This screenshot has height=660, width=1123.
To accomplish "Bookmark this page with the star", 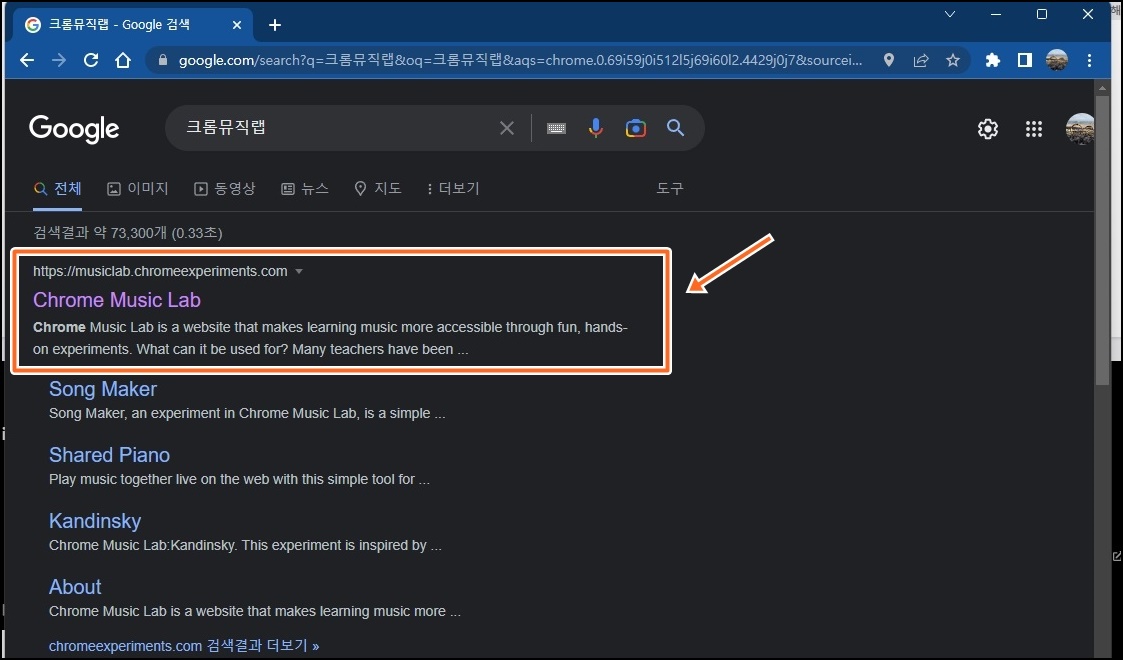I will 953,60.
